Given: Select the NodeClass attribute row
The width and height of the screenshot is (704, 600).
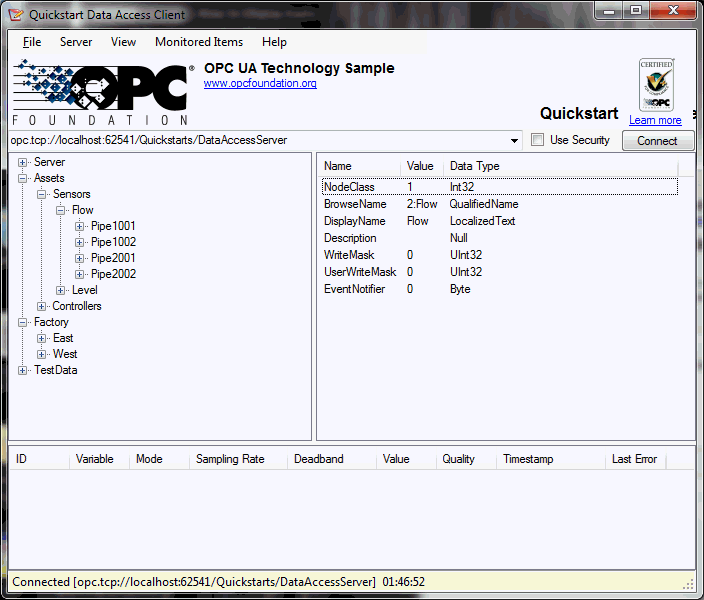Looking at the screenshot, I should 500,187.
